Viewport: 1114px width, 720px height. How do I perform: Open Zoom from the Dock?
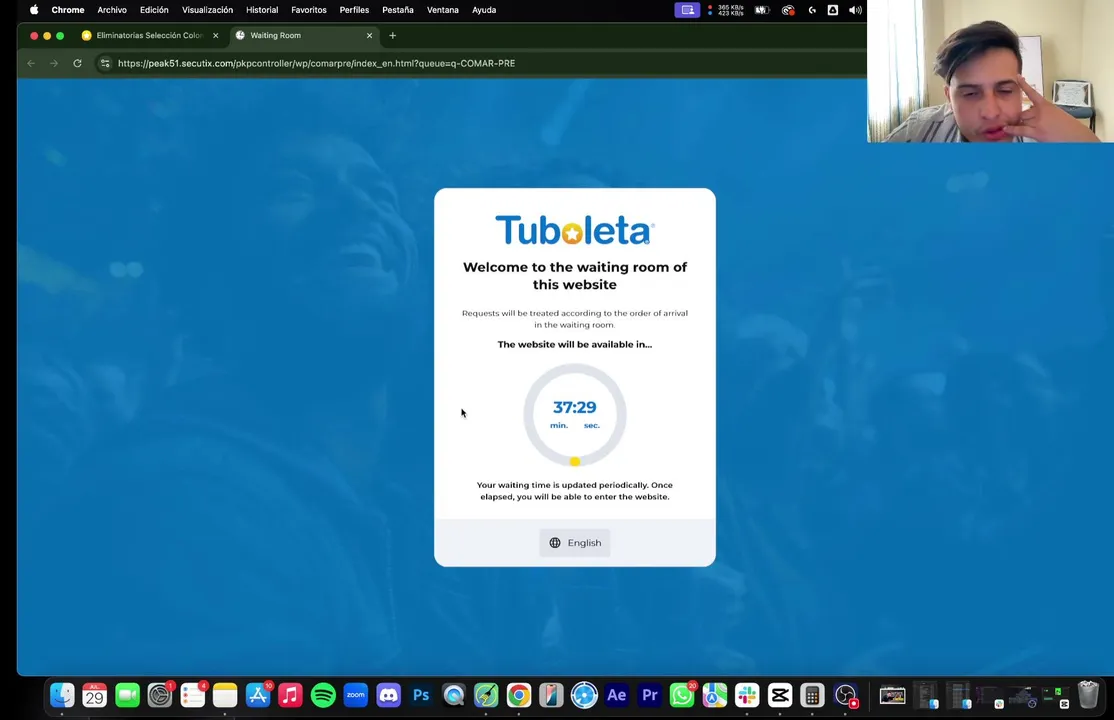pos(356,695)
